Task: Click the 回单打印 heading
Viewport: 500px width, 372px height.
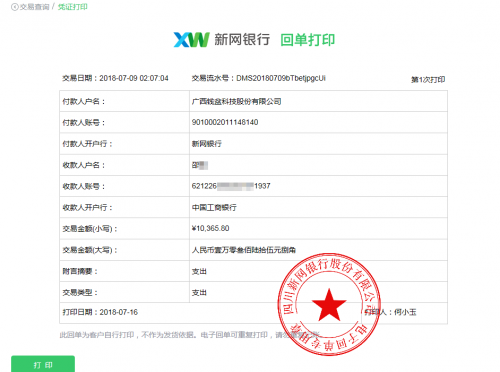Action: (x=307, y=40)
